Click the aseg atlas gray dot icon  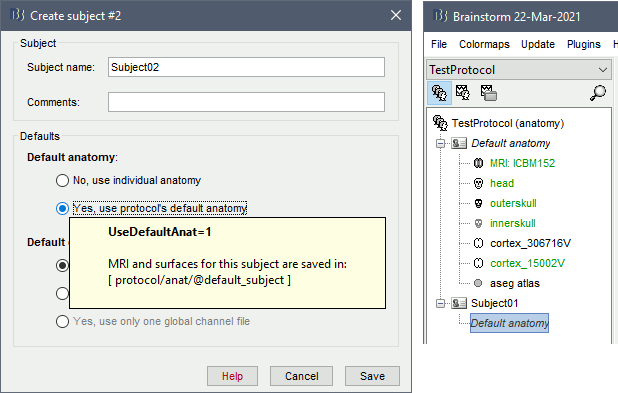478,283
